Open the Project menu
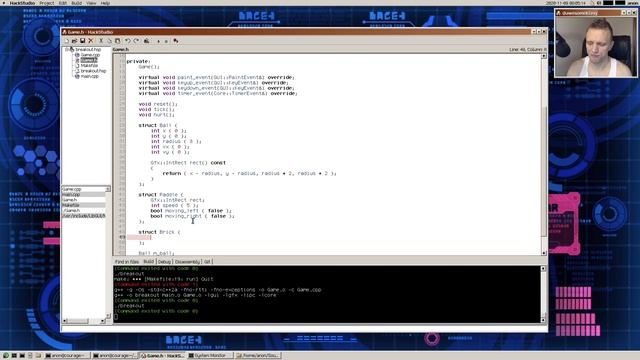640x360 pixels. click(47, 3)
